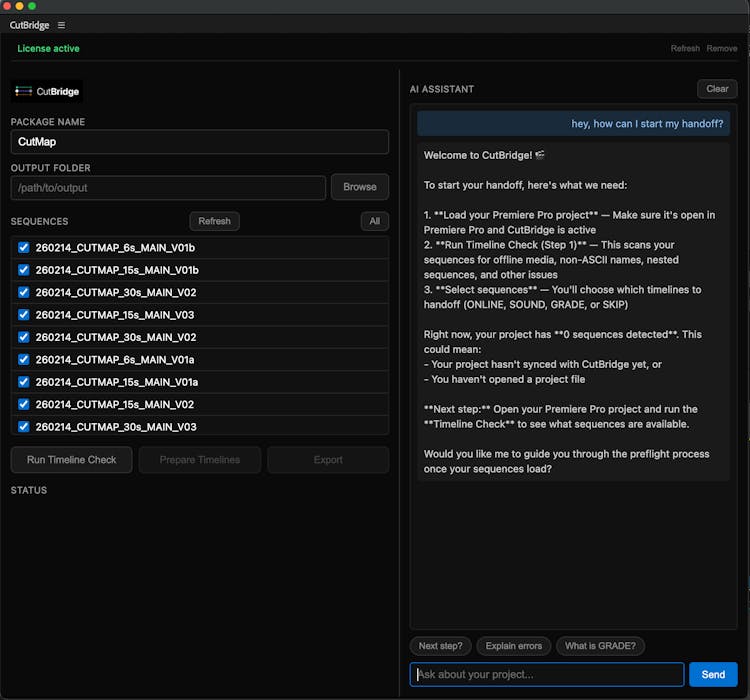Toggle the 260214_CUTMAP_30s_MAIN_V03 checkbox
Image resolution: width=750 pixels, height=700 pixels.
pyautogui.click(x=24, y=427)
